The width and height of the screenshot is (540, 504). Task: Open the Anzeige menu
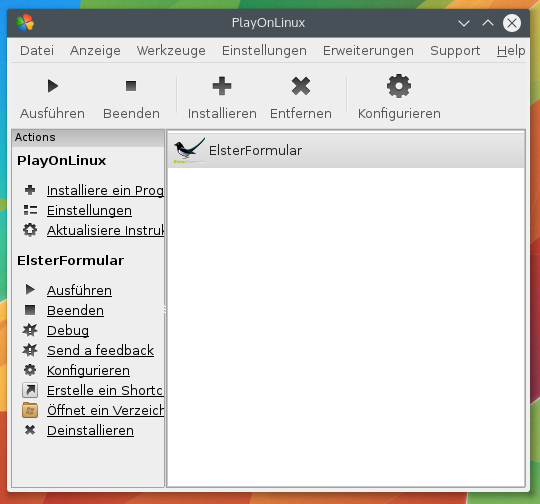[x=95, y=51]
